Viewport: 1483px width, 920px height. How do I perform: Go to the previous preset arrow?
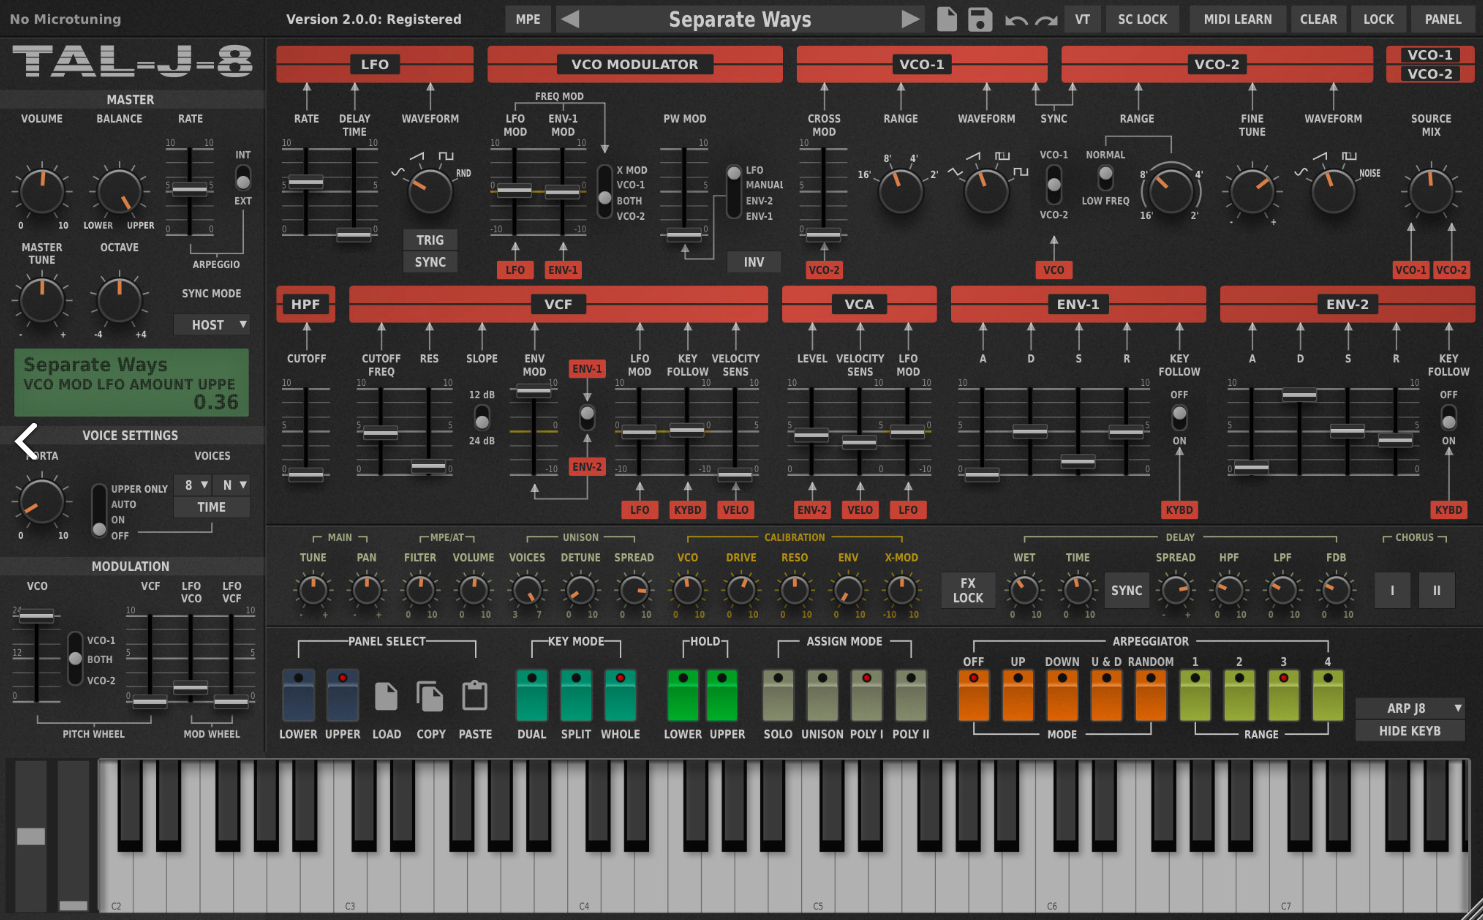[x=569, y=19]
